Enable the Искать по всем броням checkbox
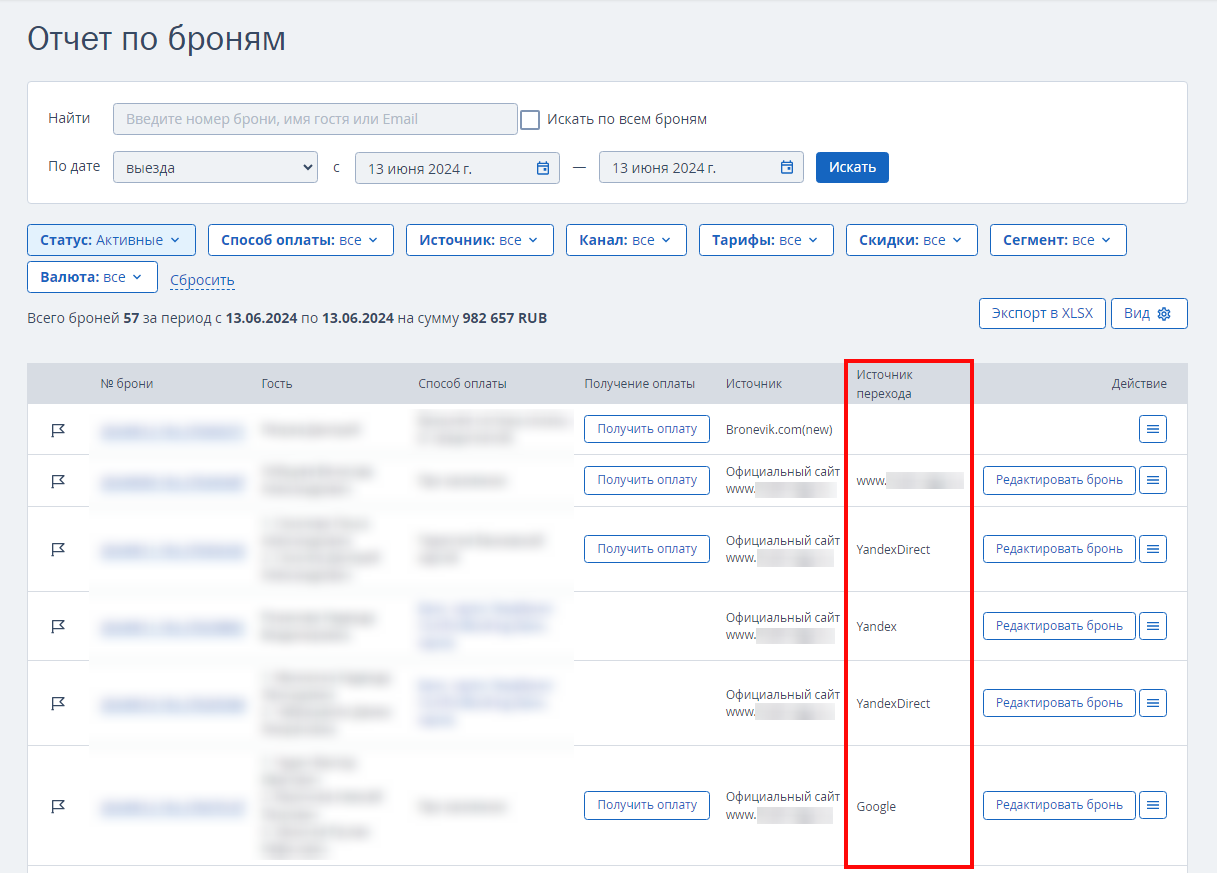 530,119
